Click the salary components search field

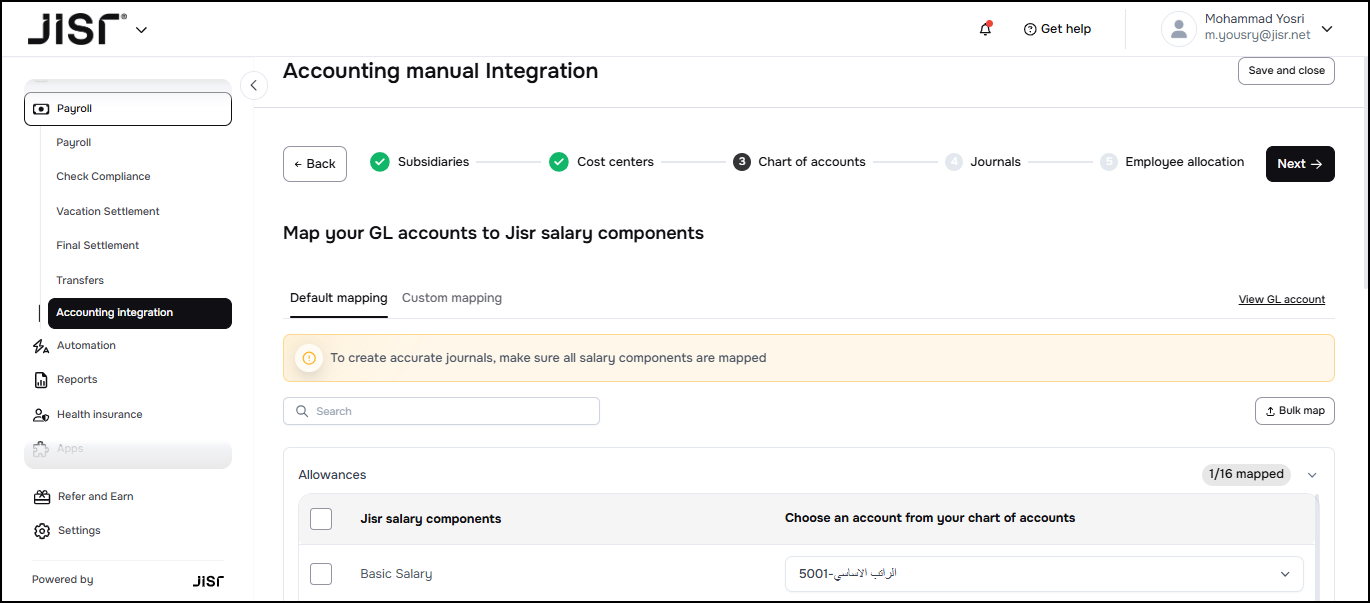441,411
